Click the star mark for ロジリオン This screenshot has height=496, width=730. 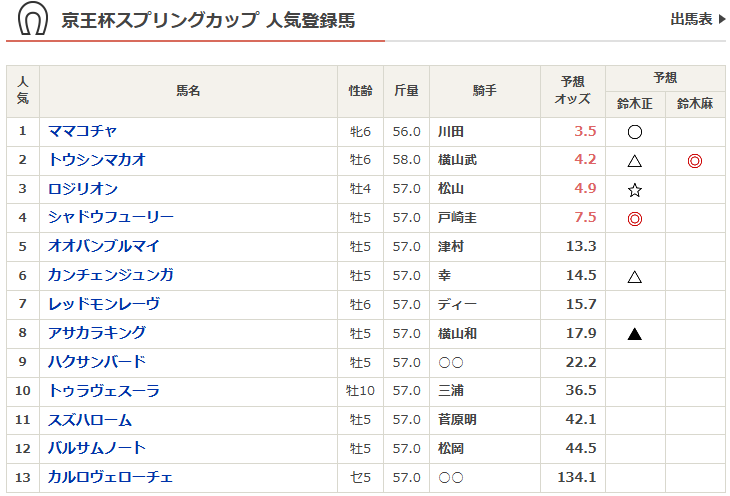(634, 189)
